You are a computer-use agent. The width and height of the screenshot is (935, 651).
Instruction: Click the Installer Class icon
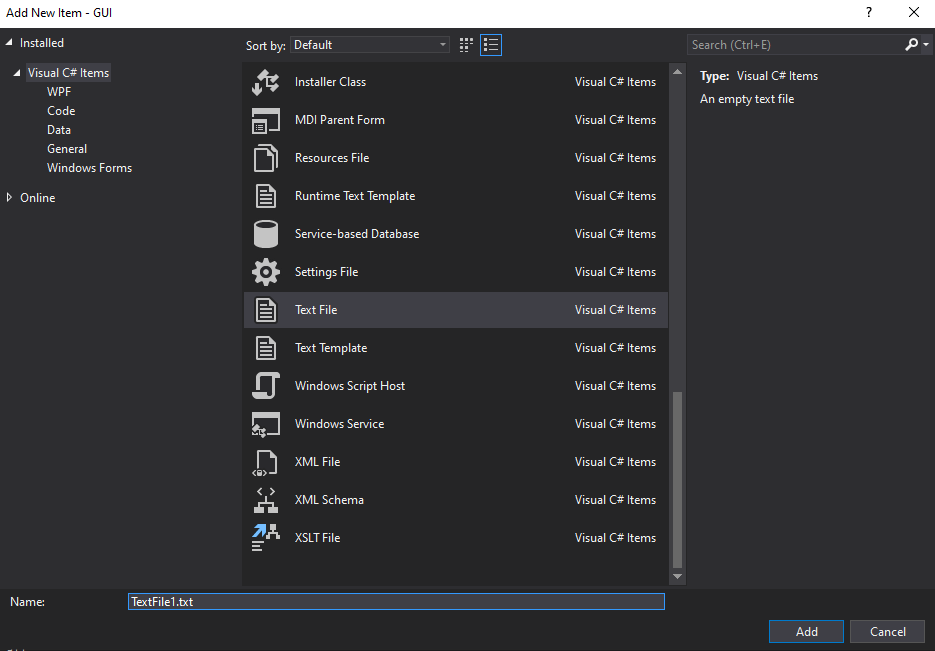coord(265,82)
